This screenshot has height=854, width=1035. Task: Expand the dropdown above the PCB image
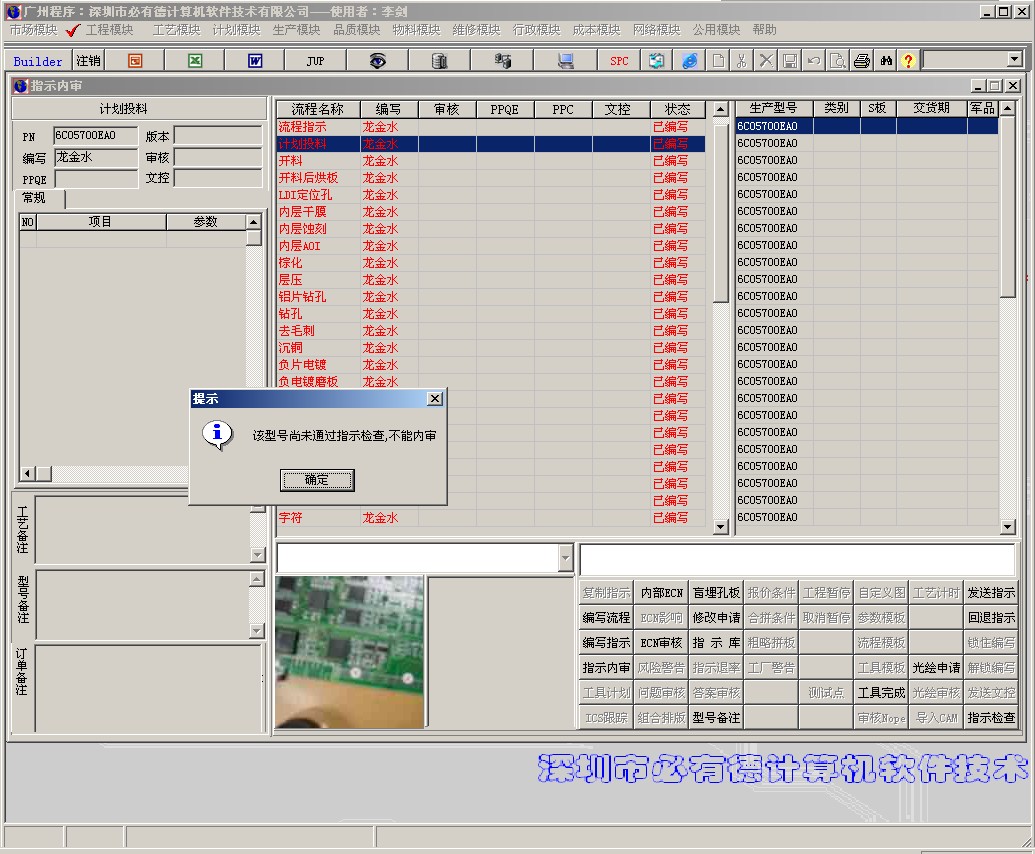[x=565, y=558]
